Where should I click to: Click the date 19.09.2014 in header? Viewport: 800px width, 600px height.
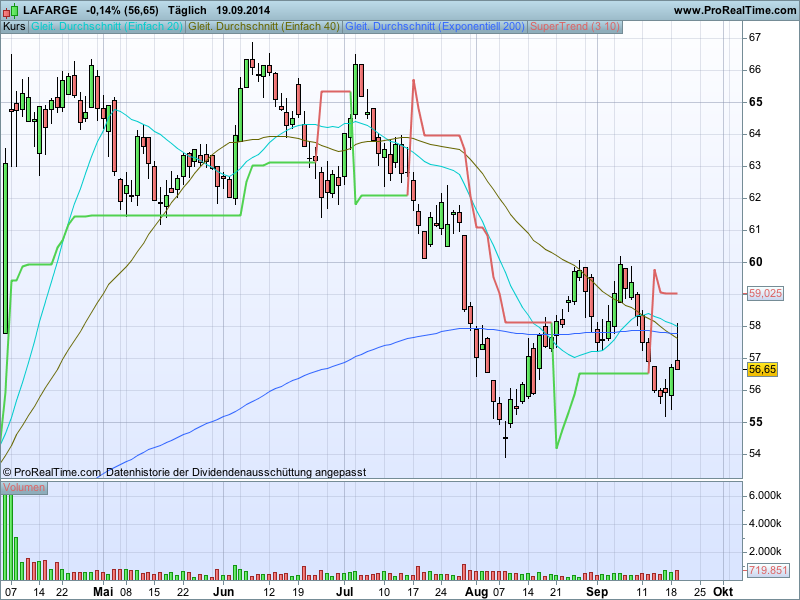pyautogui.click(x=243, y=10)
